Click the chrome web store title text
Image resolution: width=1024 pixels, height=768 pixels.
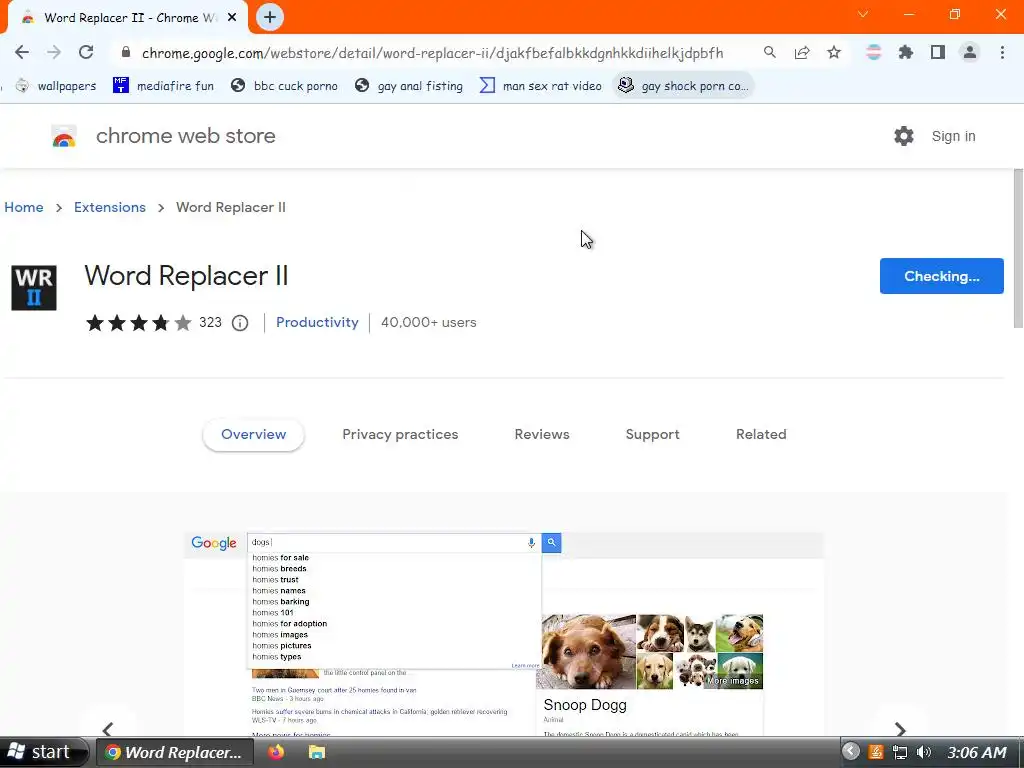pos(185,136)
